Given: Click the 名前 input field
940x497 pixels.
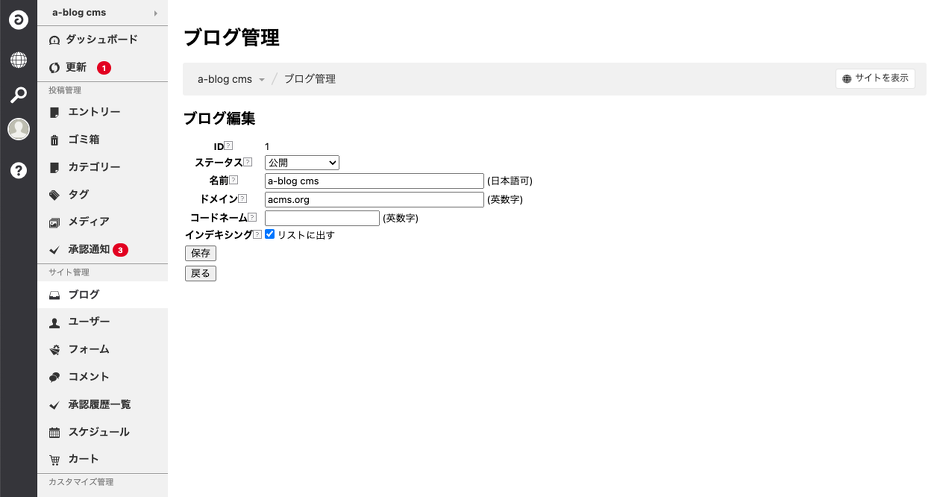Looking at the screenshot, I should click(x=374, y=181).
